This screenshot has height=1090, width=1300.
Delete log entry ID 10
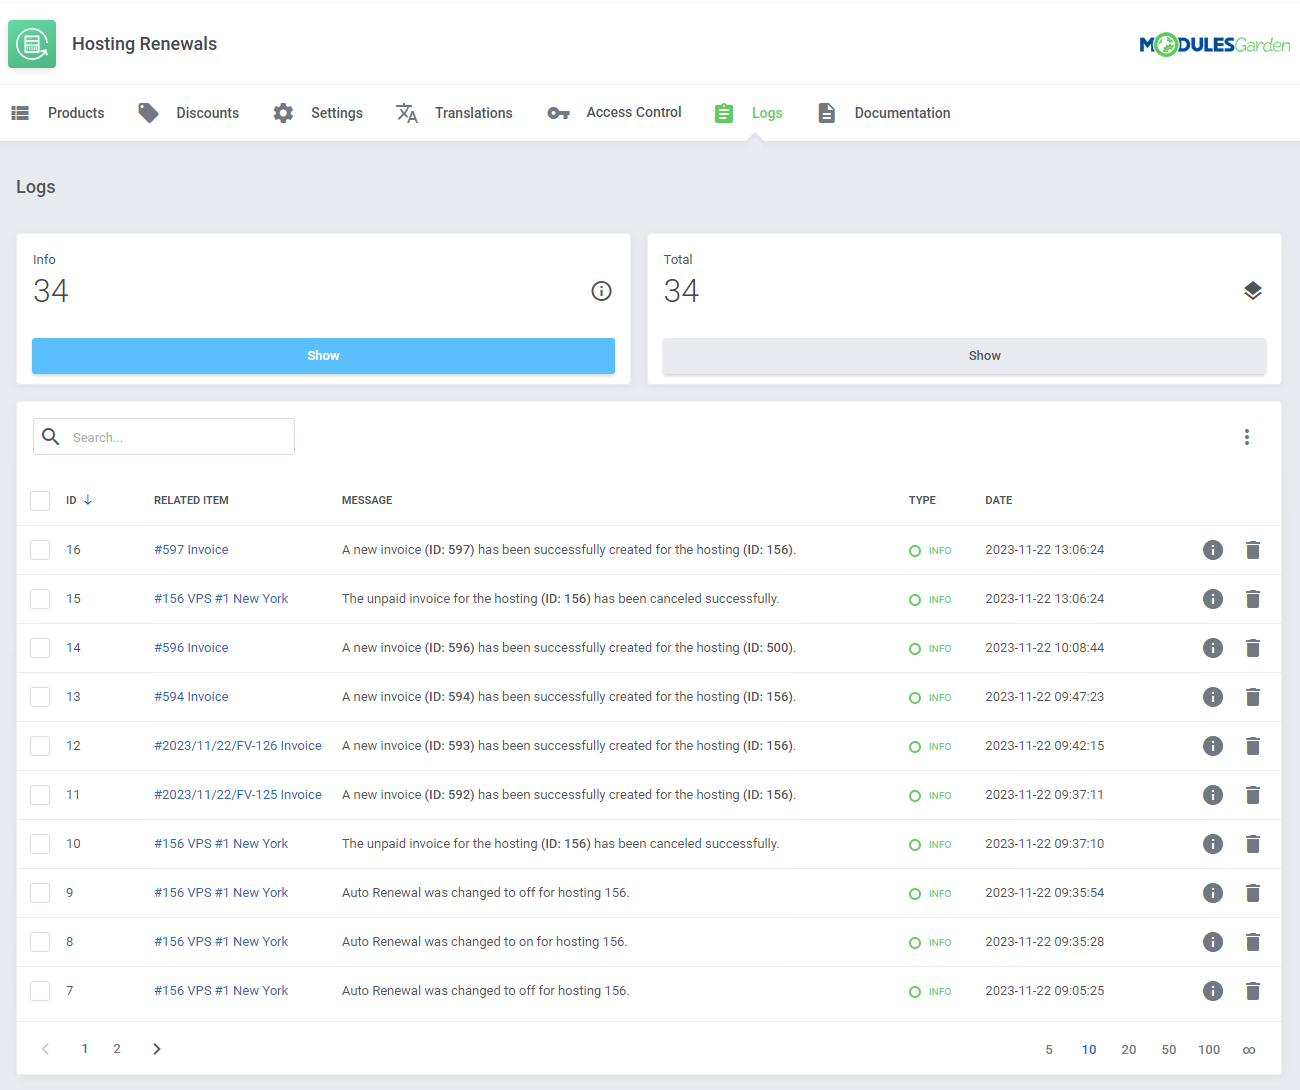pyautogui.click(x=1253, y=844)
